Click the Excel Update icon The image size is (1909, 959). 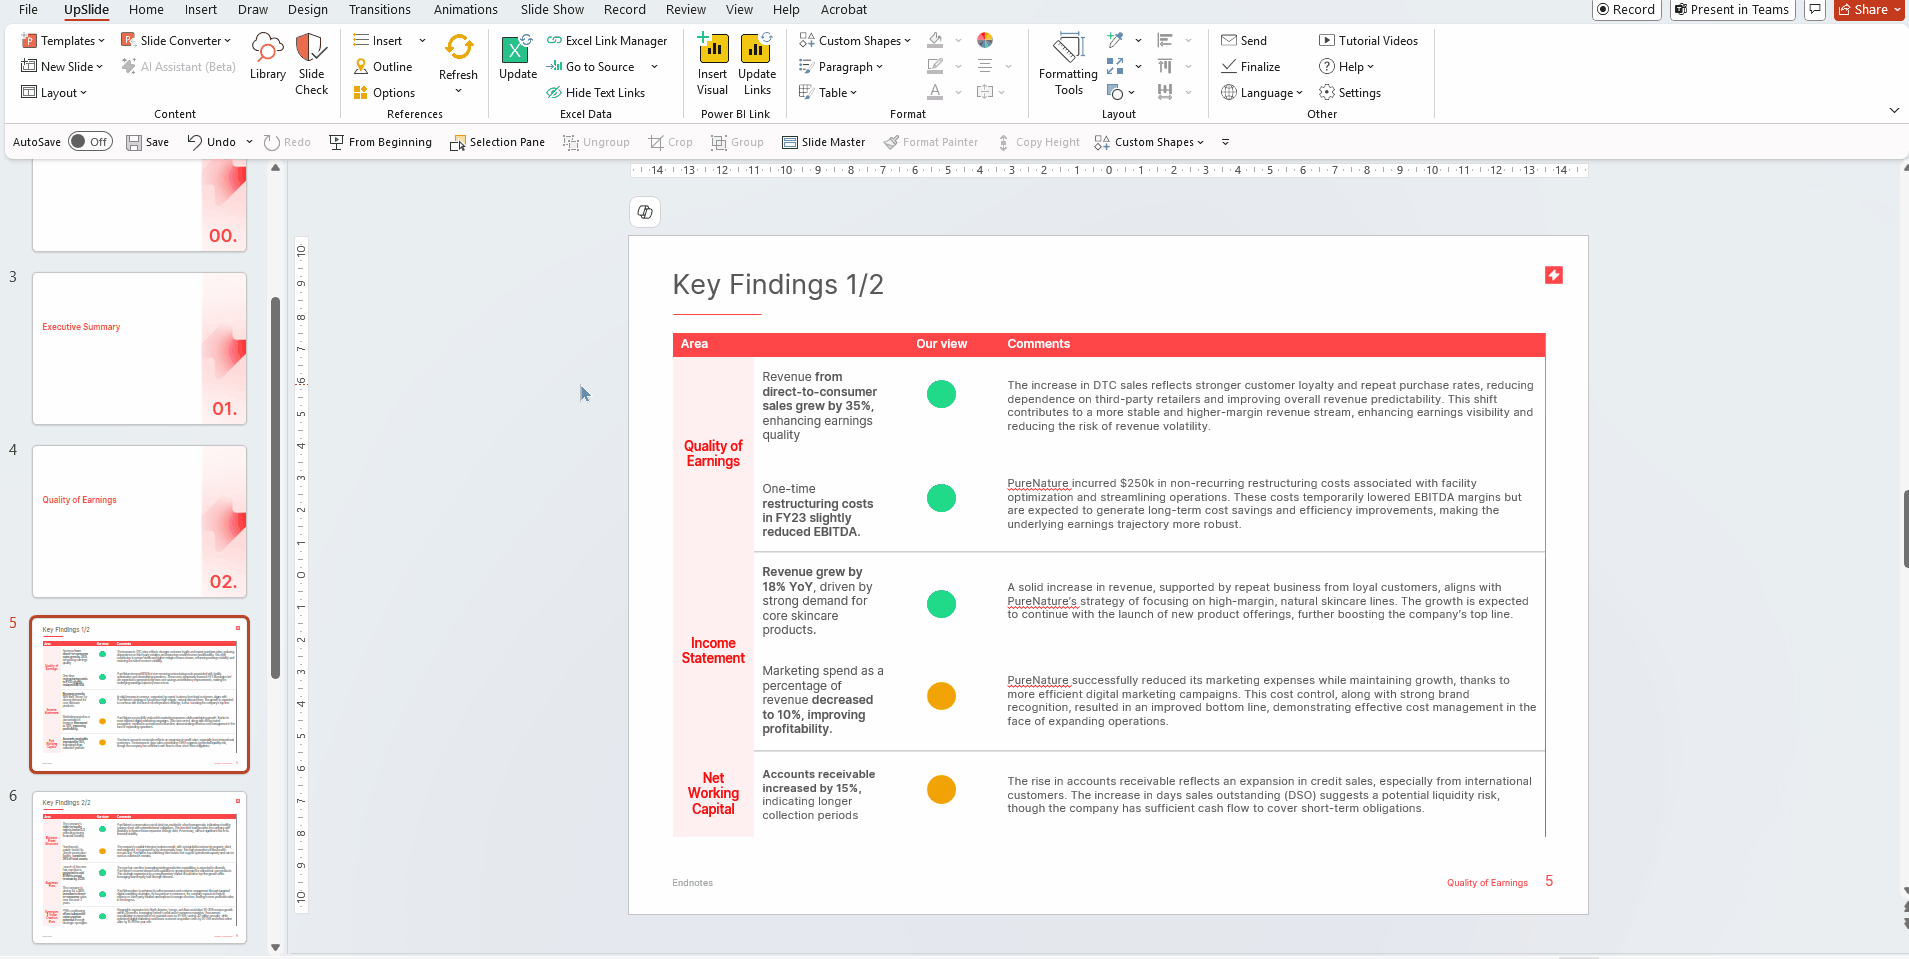pos(517,57)
